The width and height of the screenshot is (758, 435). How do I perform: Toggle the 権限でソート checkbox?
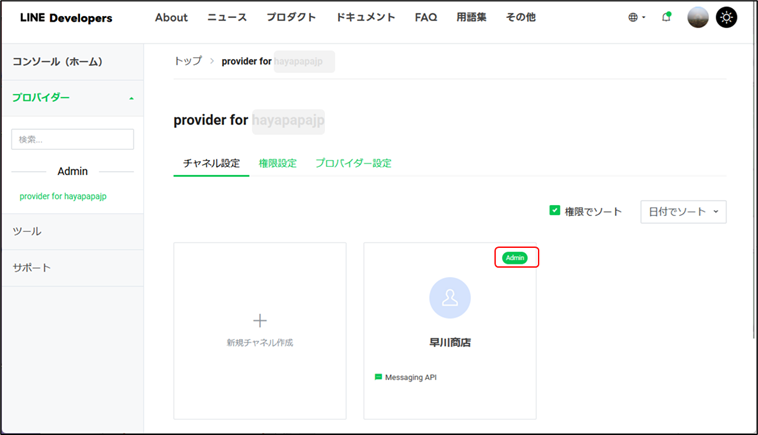[x=555, y=211]
